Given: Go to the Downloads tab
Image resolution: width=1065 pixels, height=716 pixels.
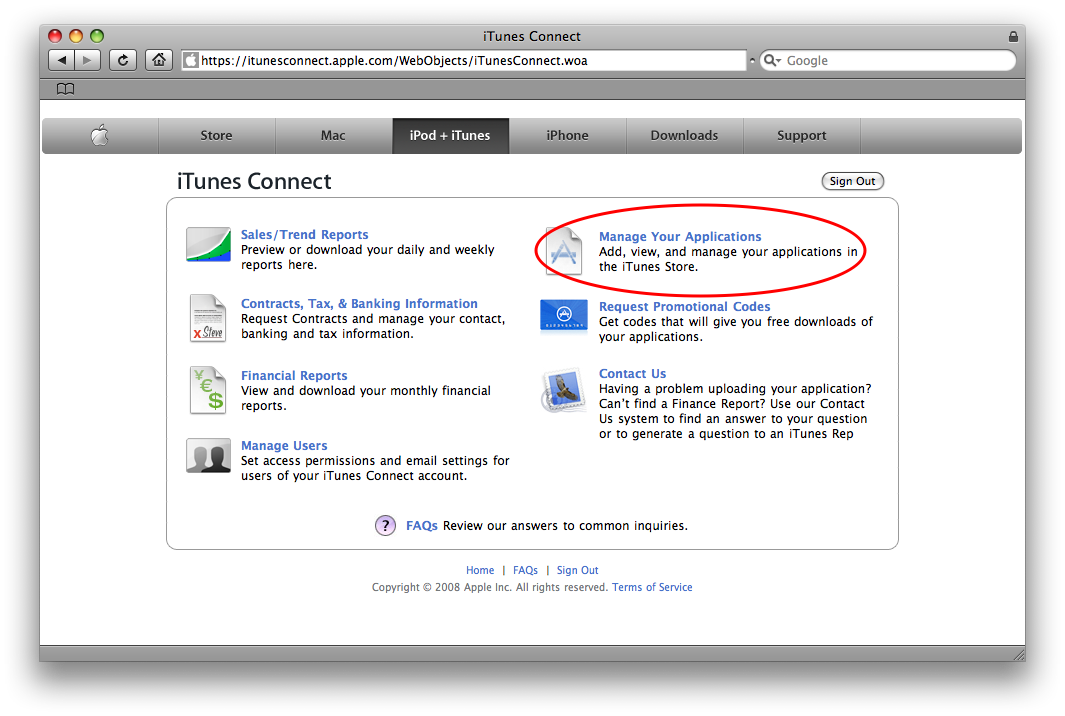Looking at the screenshot, I should (685, 136).
